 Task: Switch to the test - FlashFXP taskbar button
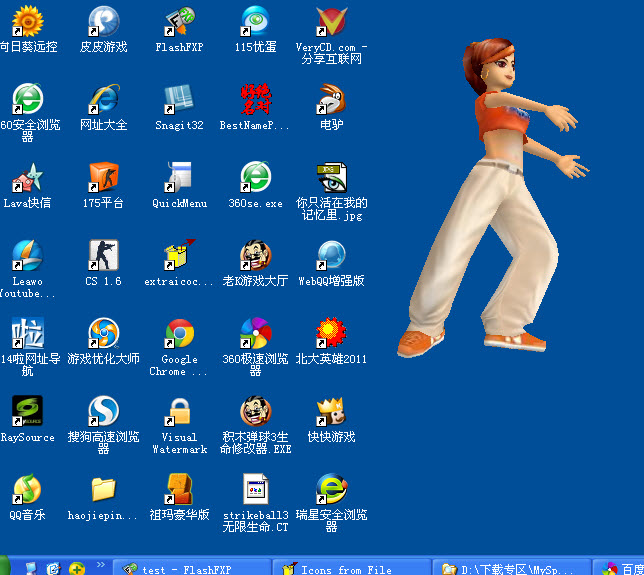190,568
